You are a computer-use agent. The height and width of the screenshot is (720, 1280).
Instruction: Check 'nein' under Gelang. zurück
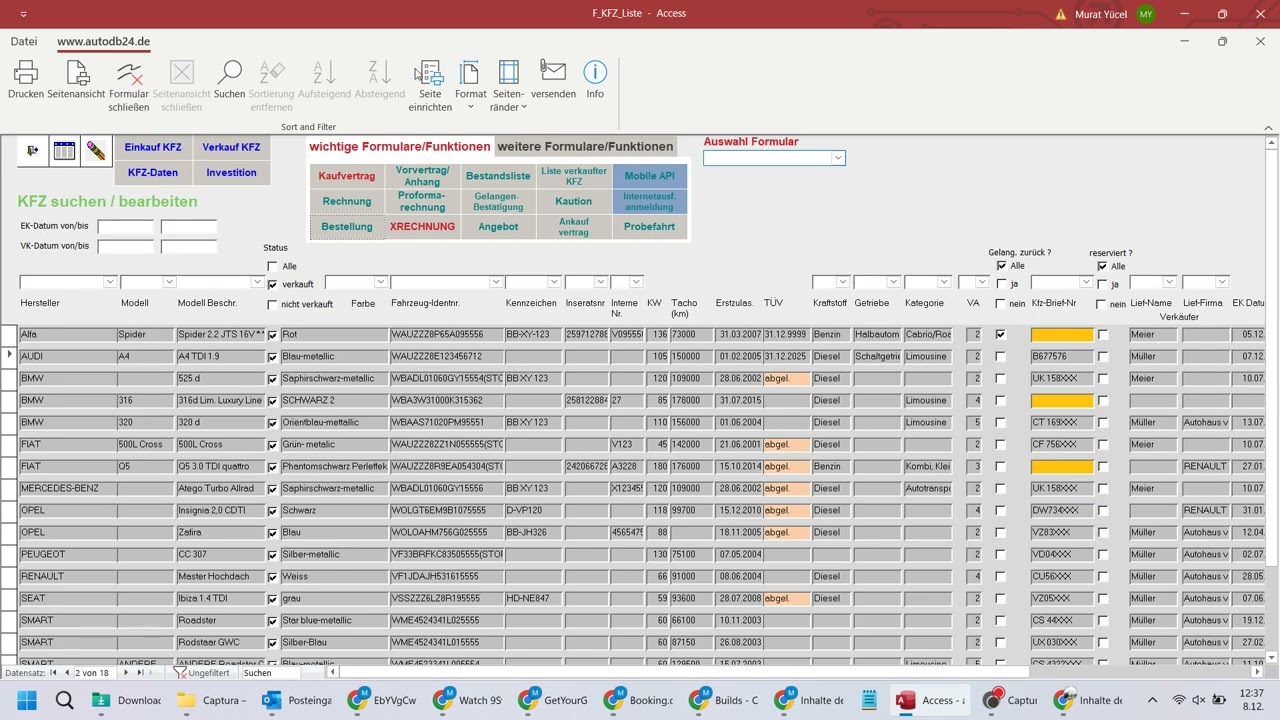(x=1002, y=304)
